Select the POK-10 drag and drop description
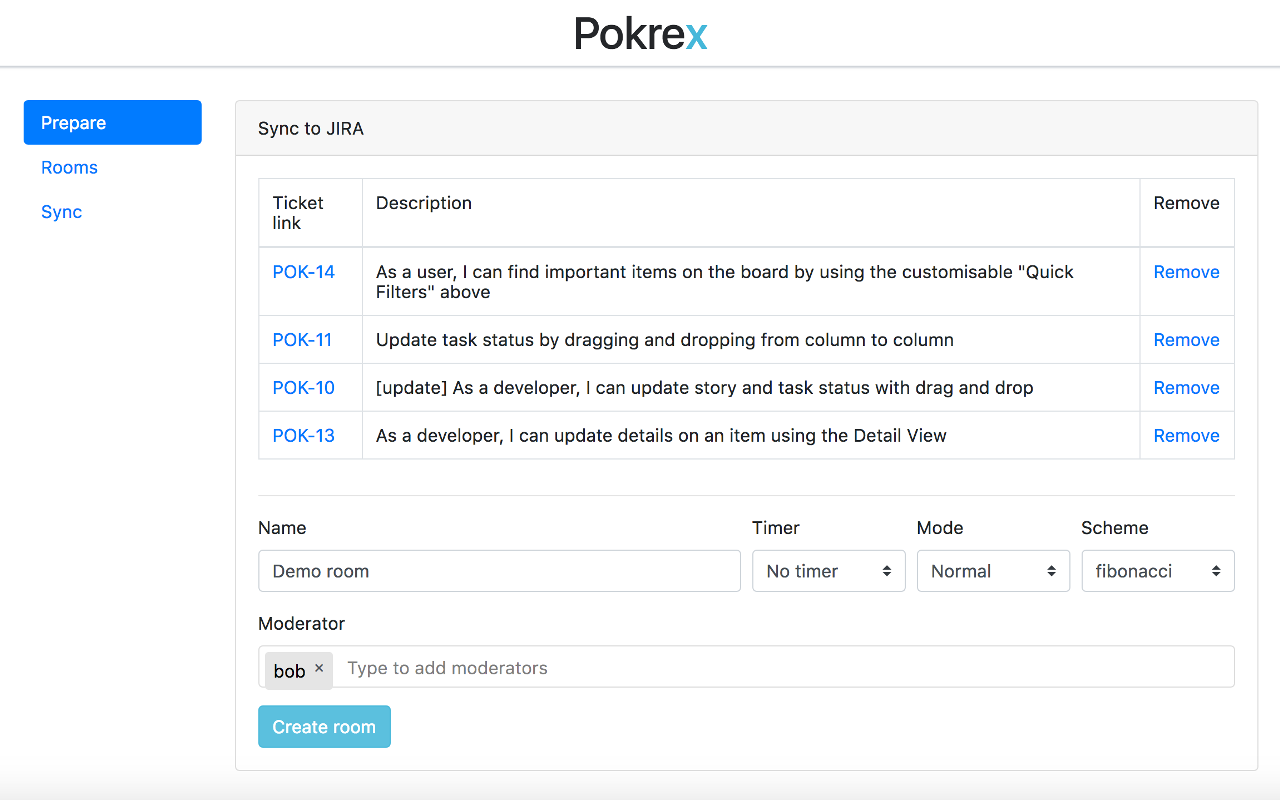 click(x=705, y=388)
